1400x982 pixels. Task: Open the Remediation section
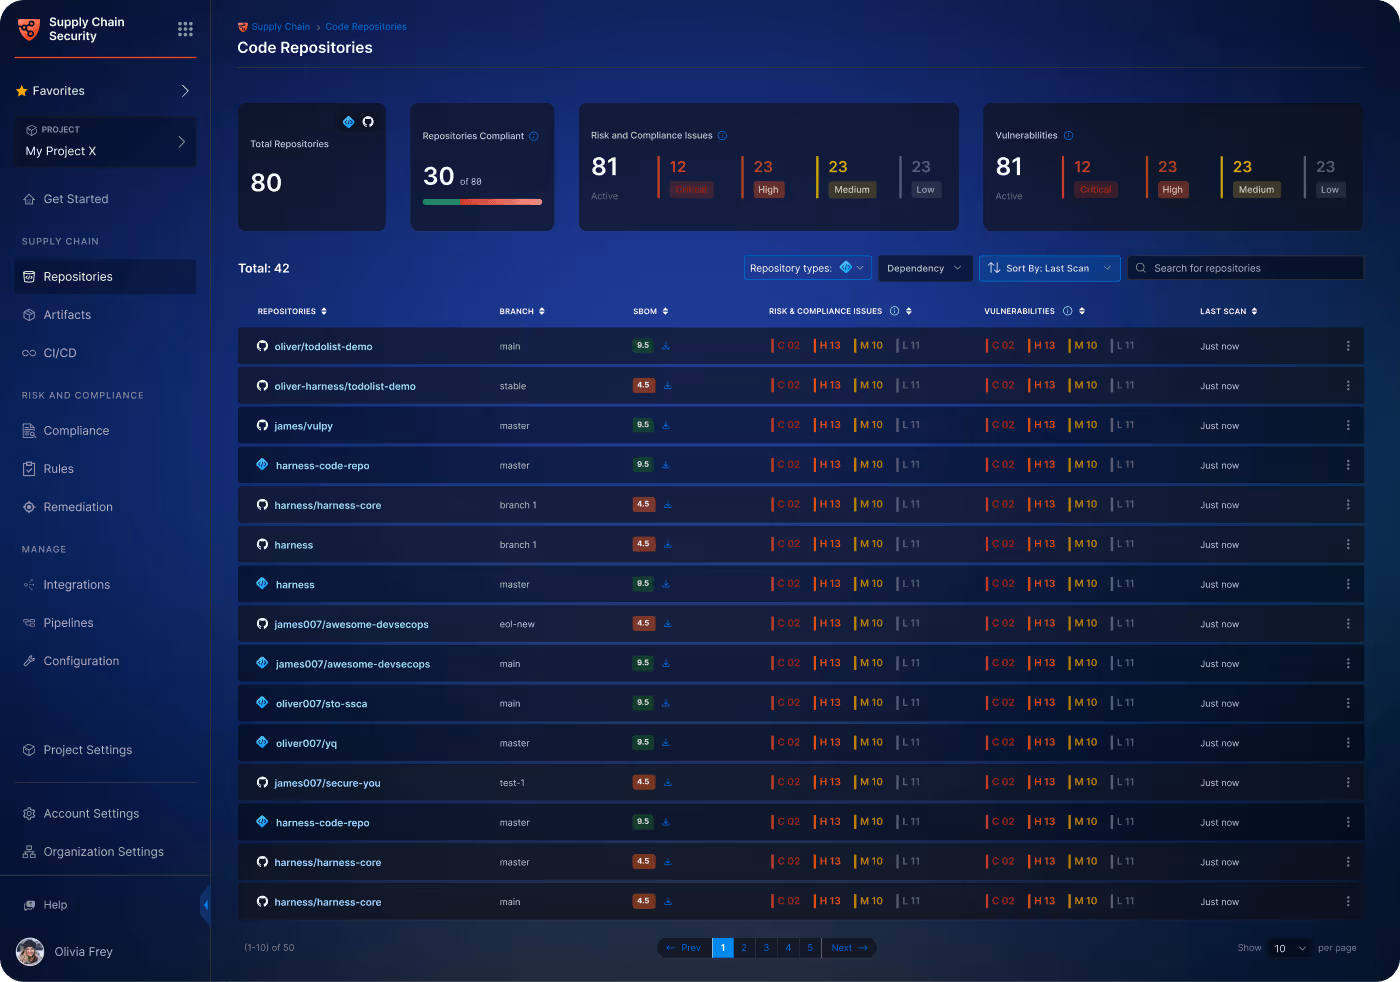(x=79, y=507)
